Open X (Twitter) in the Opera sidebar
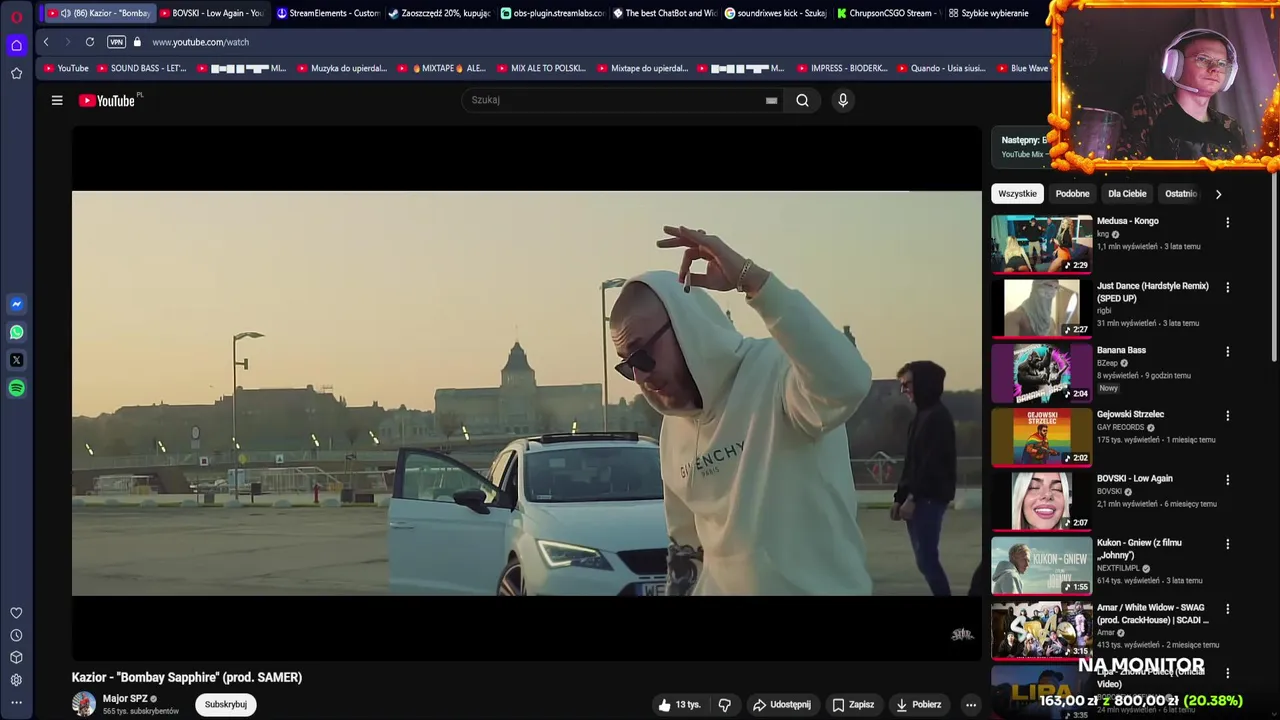Screen dimensions: 1280x720 click(16, 360)
